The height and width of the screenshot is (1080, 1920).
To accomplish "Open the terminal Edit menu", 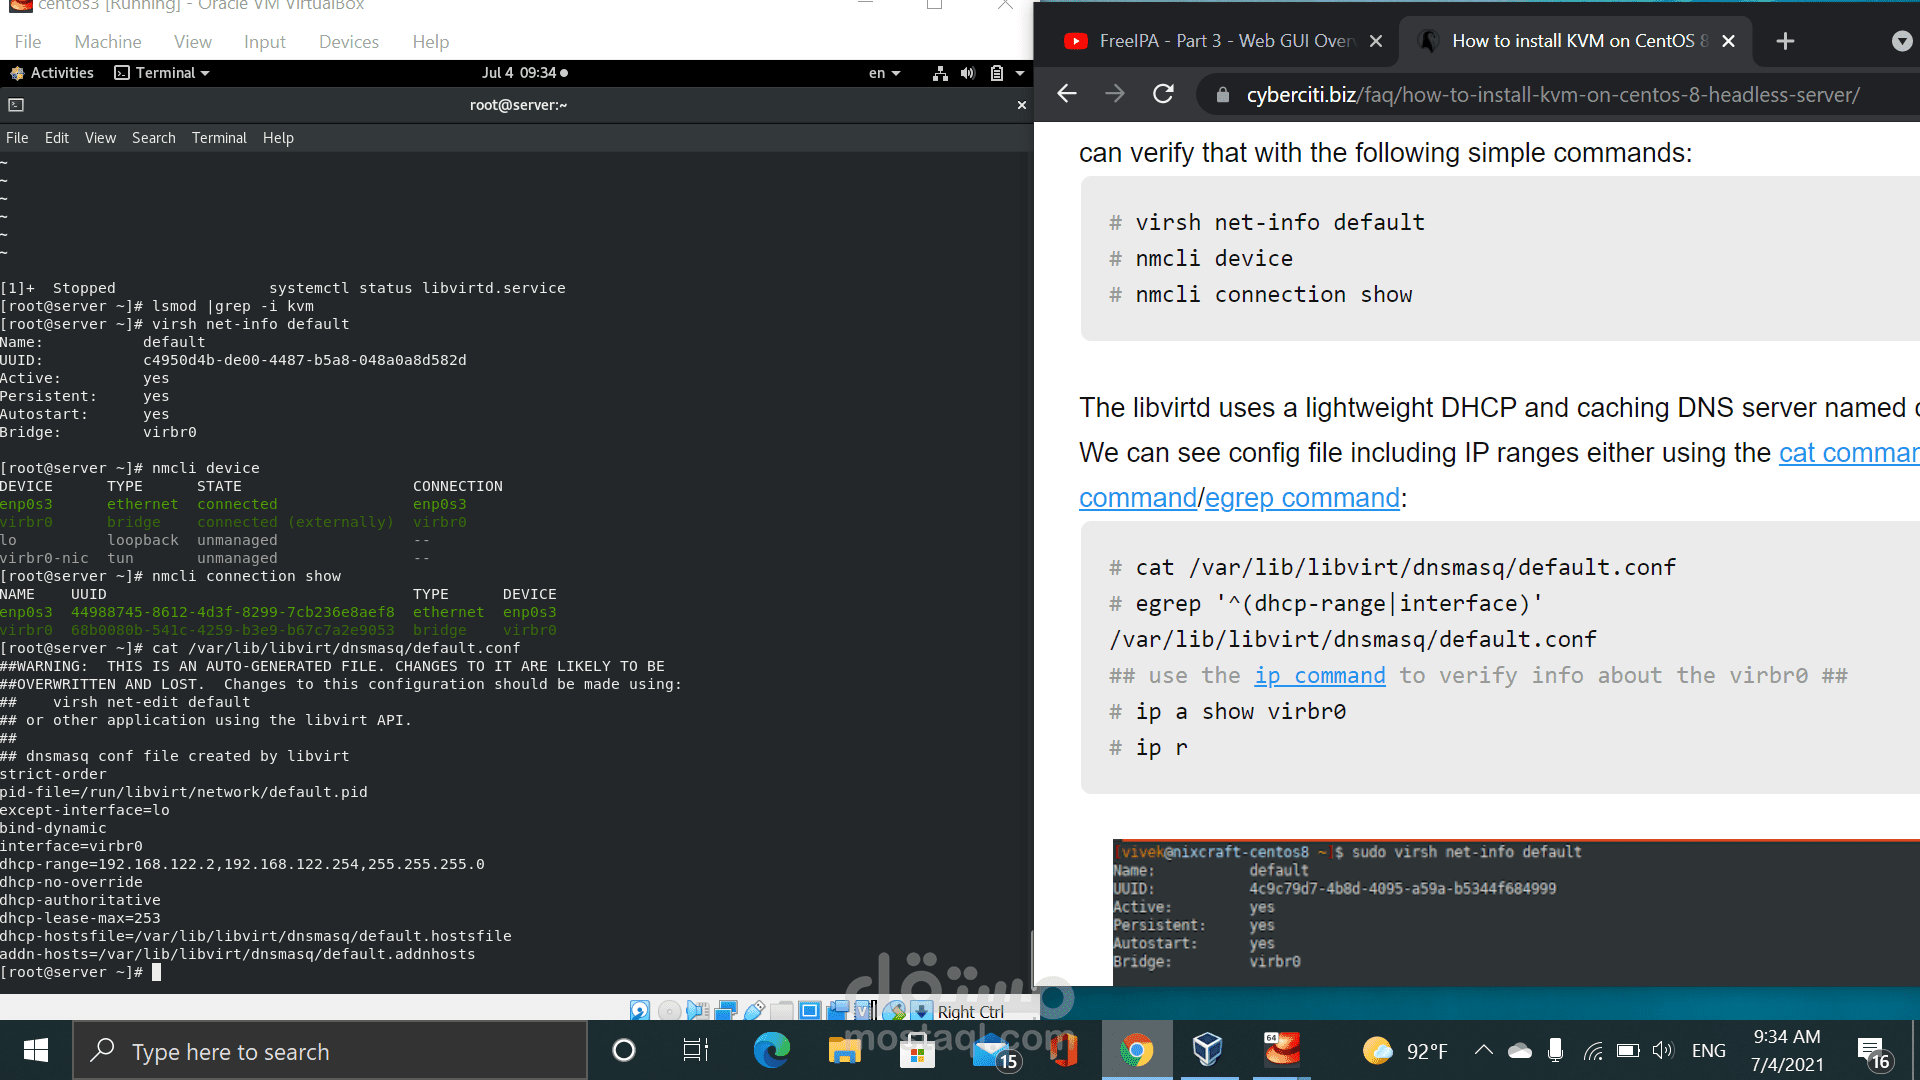I will click(57, 138).
